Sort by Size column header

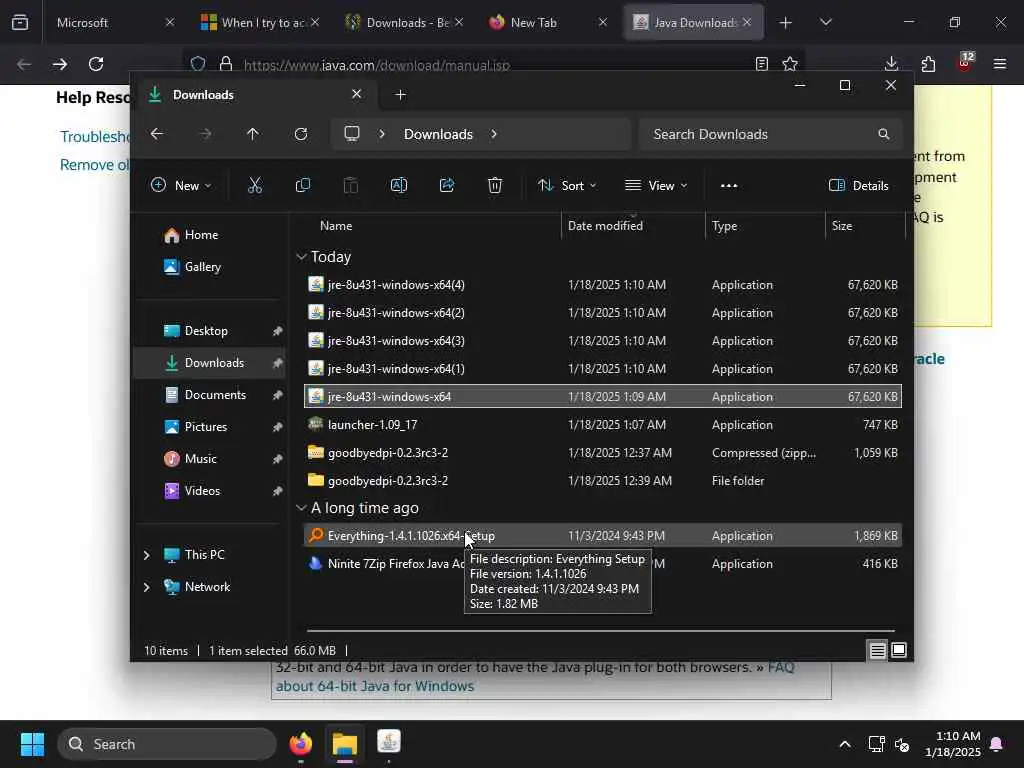pos(865,225)
